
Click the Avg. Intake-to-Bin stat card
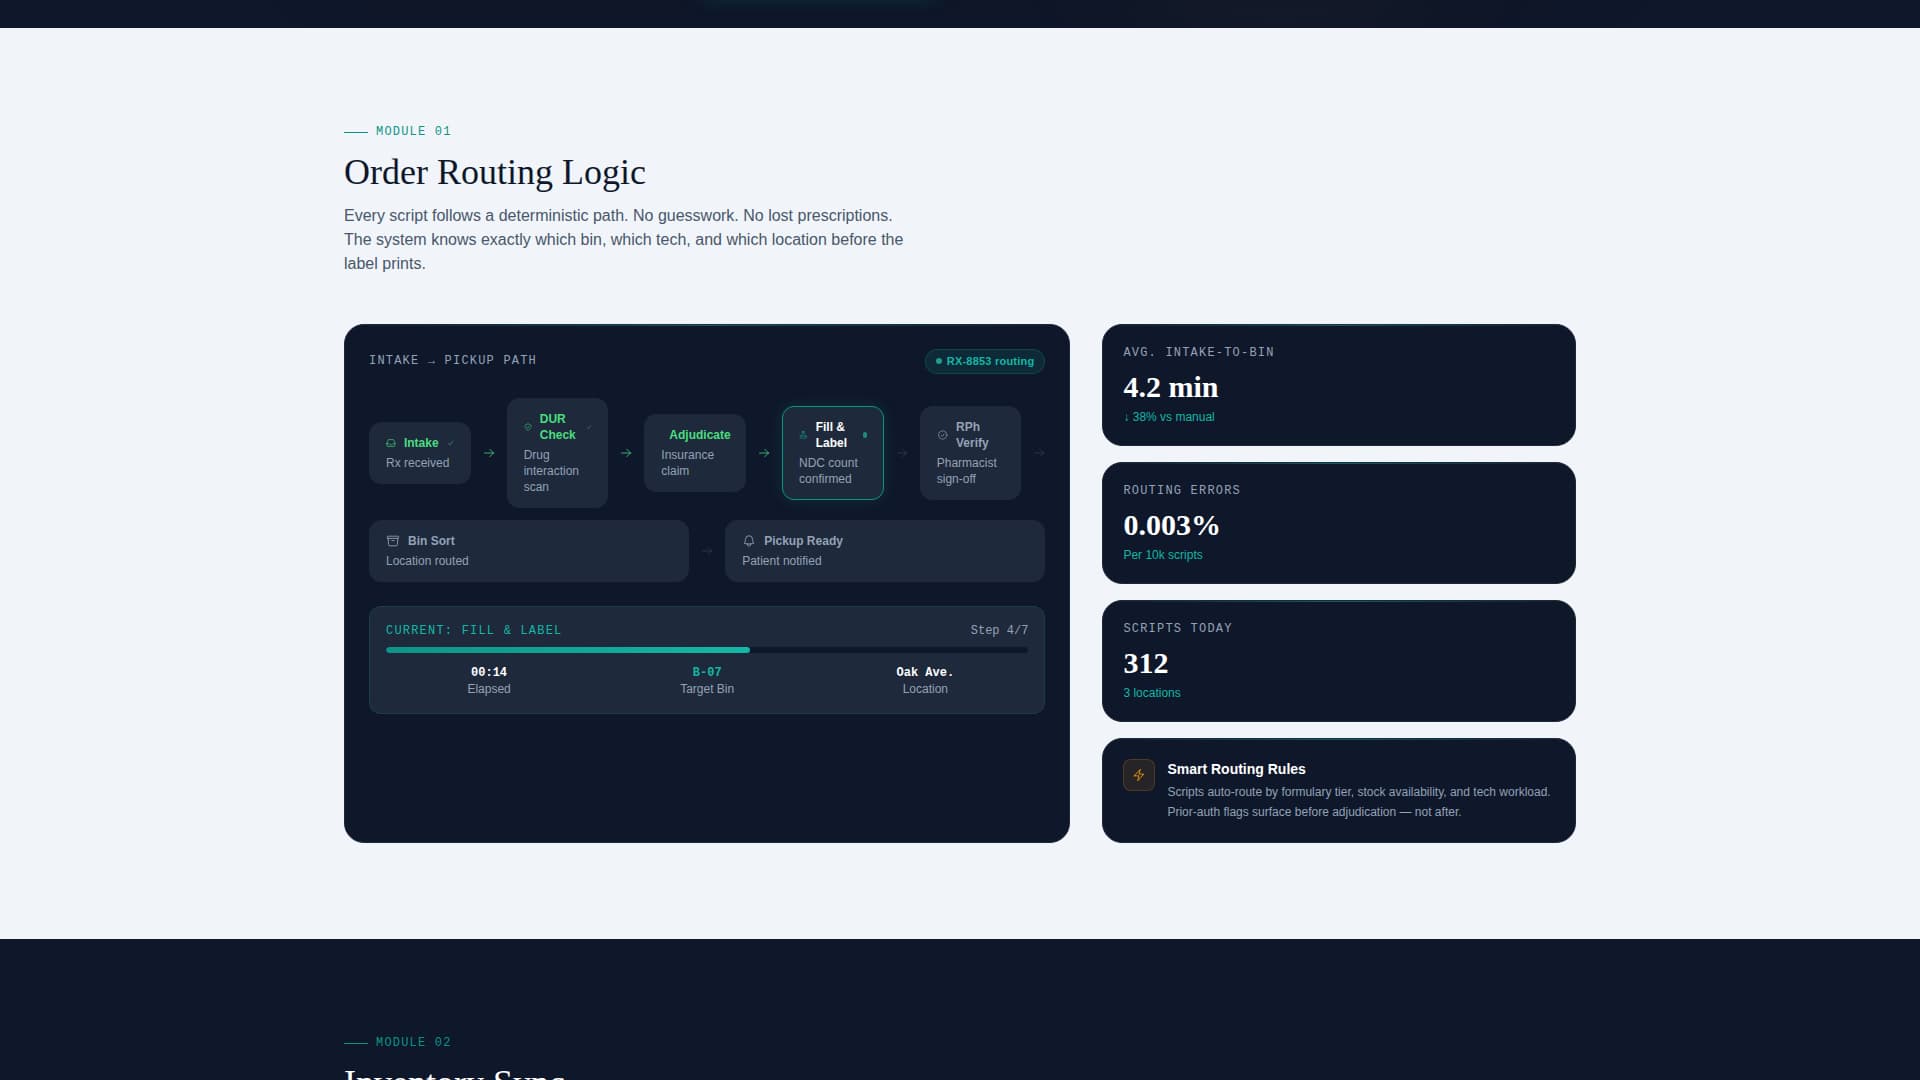1339,385
